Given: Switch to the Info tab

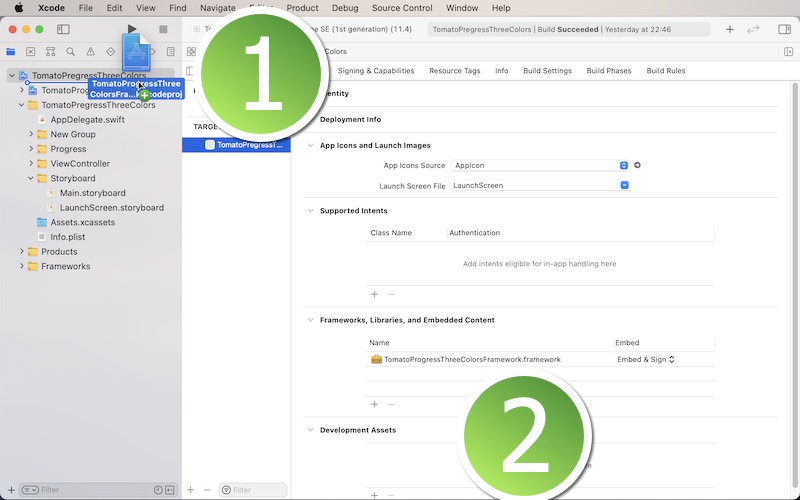Looking at the screenshot, I should point(502,71).
